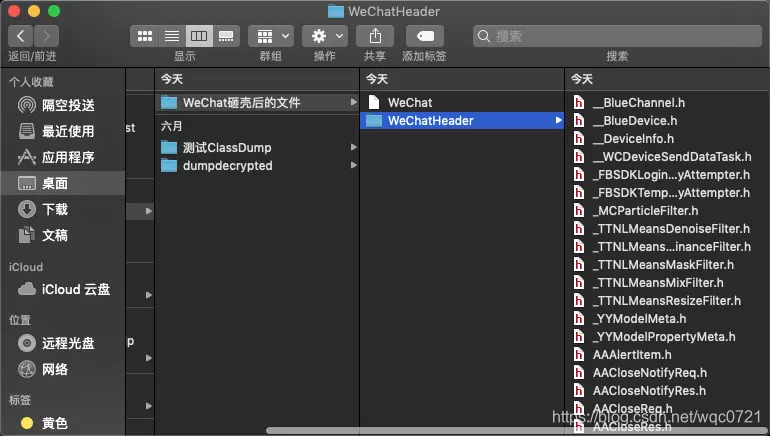This screenshot has height=436, width=770.
Task: Select the dumpdecrypted folder
Action: (257, 165)
